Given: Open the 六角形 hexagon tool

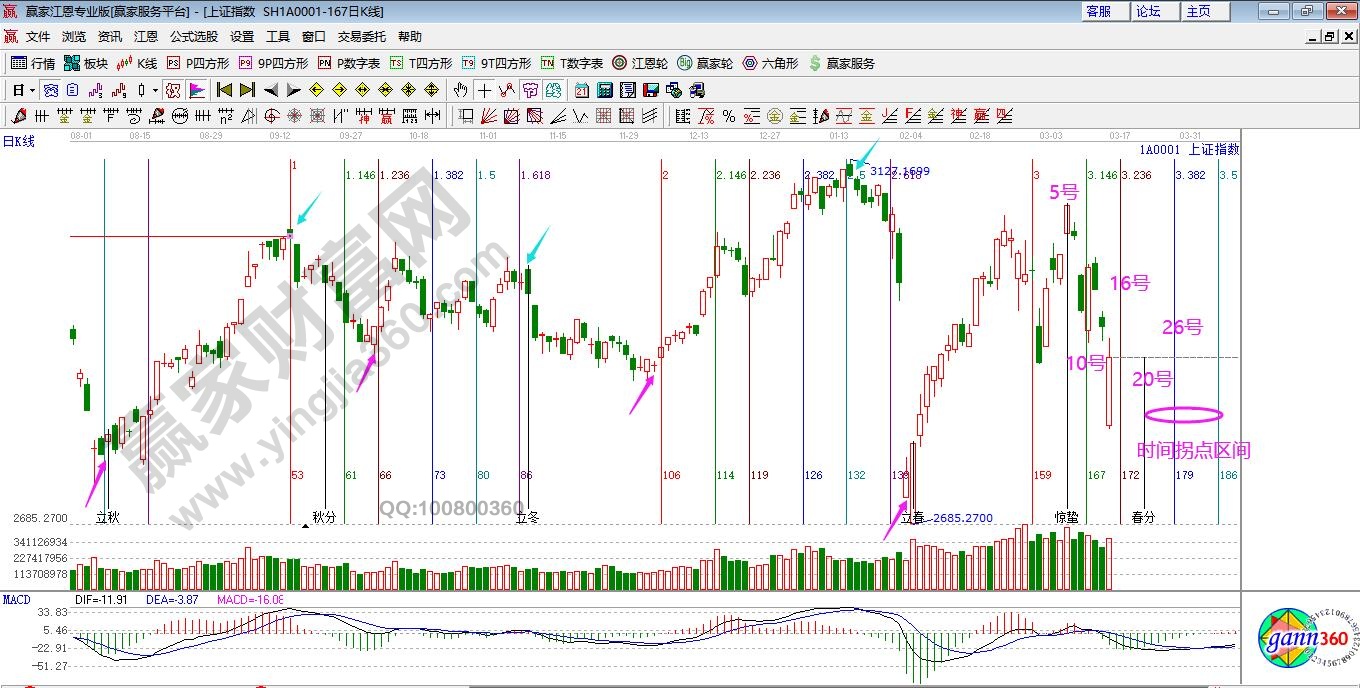Looking at the screenshot, I should click(769, 63).
